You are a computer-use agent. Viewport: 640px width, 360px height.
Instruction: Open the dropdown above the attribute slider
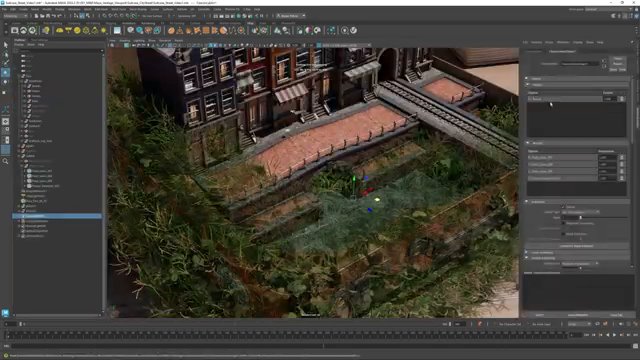click(580, 212)
